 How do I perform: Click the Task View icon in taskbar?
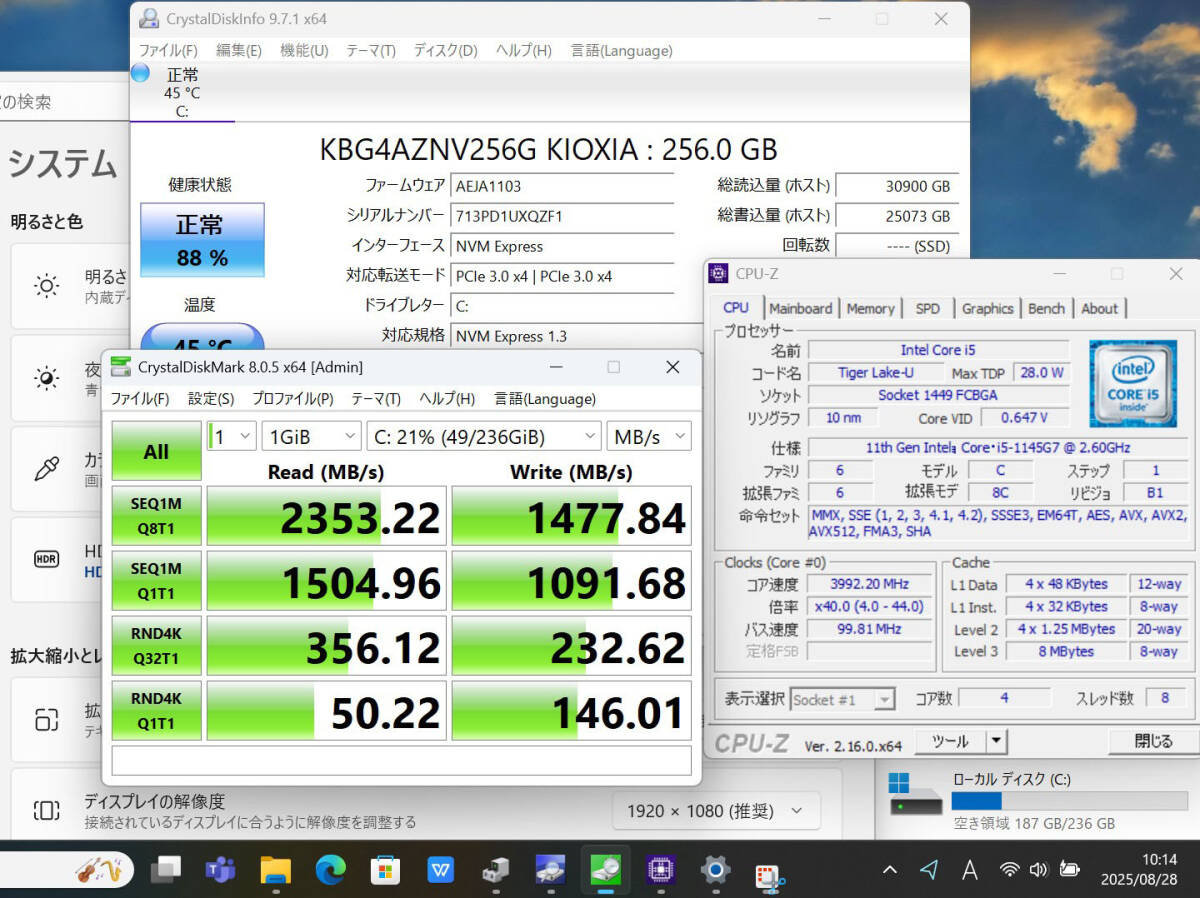tap(166, 870)
